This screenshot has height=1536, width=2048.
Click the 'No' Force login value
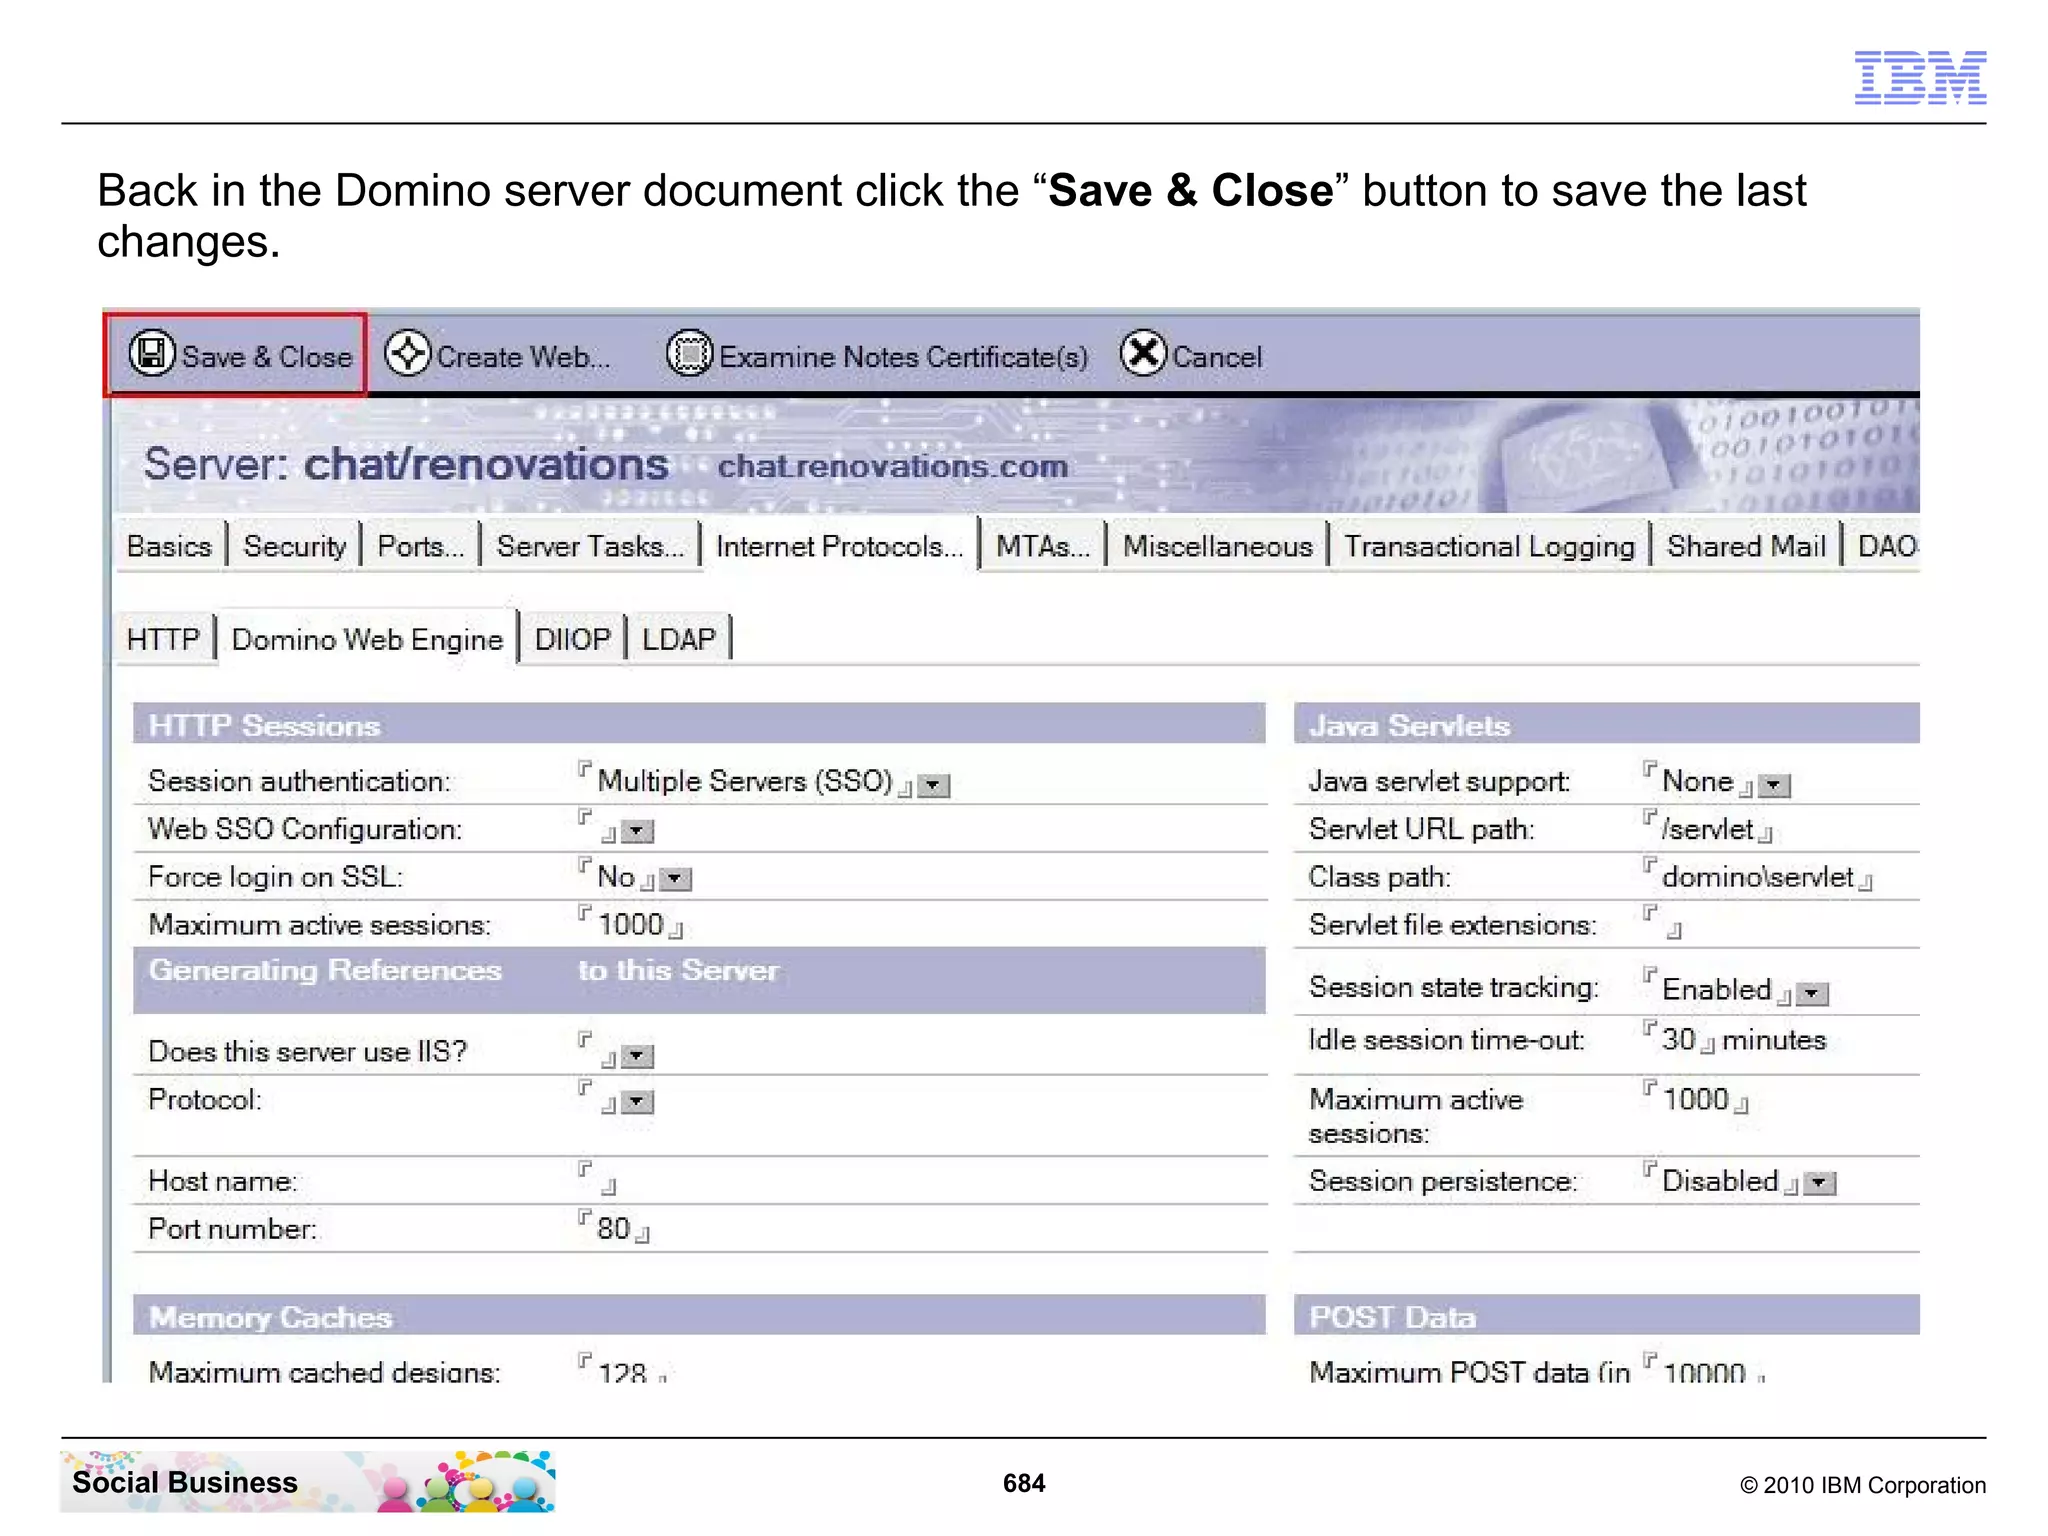point(616,877)
